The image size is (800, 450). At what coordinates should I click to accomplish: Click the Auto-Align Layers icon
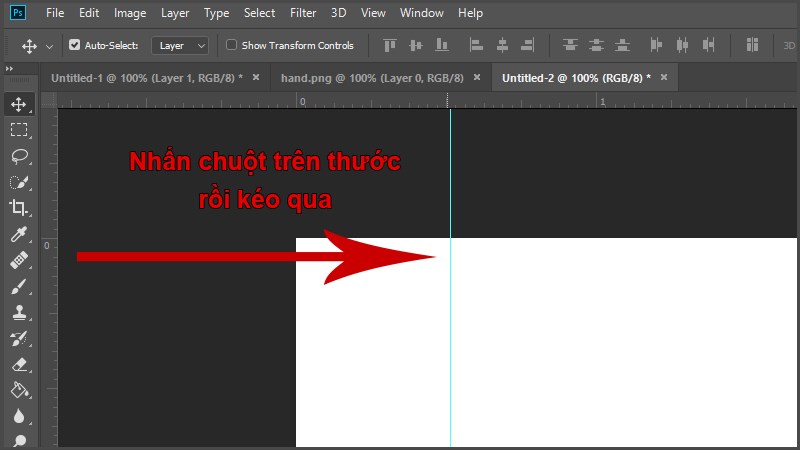(752, 45)
